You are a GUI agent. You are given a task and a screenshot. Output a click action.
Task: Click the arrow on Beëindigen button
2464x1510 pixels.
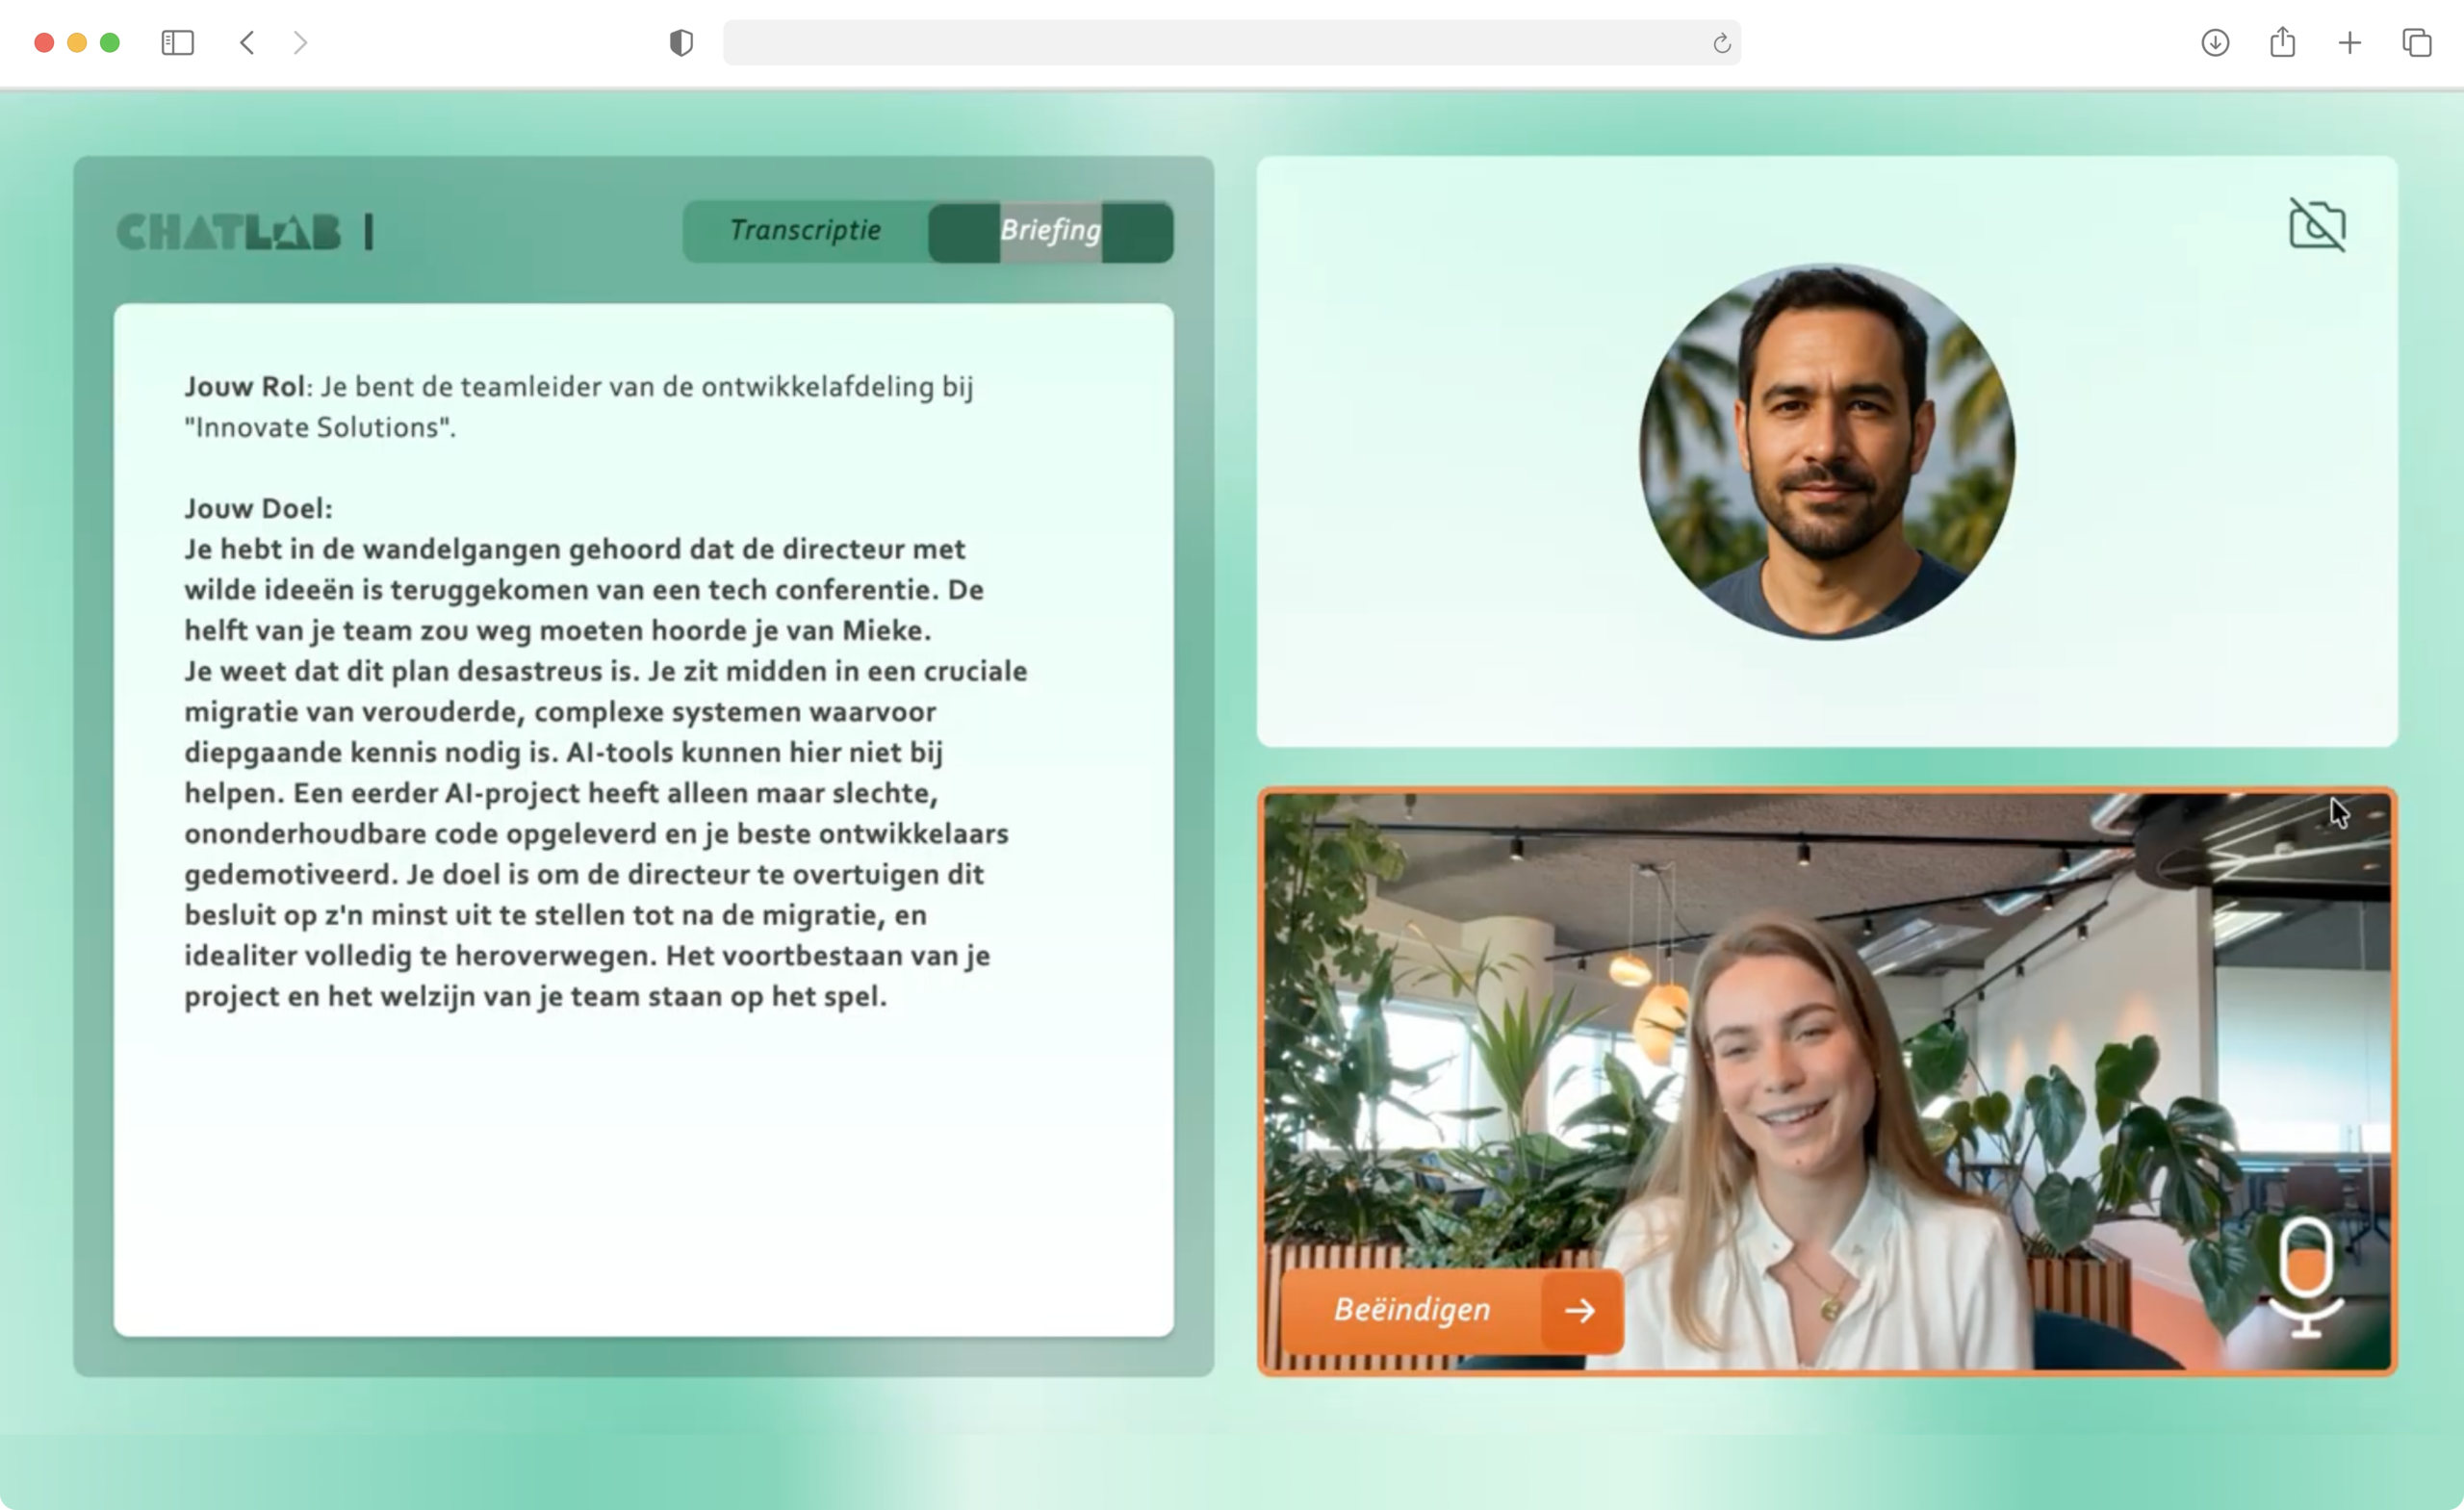click(1580, 1310)
